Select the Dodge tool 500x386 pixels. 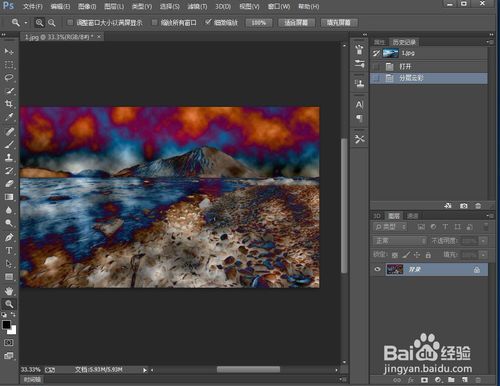tap(9, 223)
